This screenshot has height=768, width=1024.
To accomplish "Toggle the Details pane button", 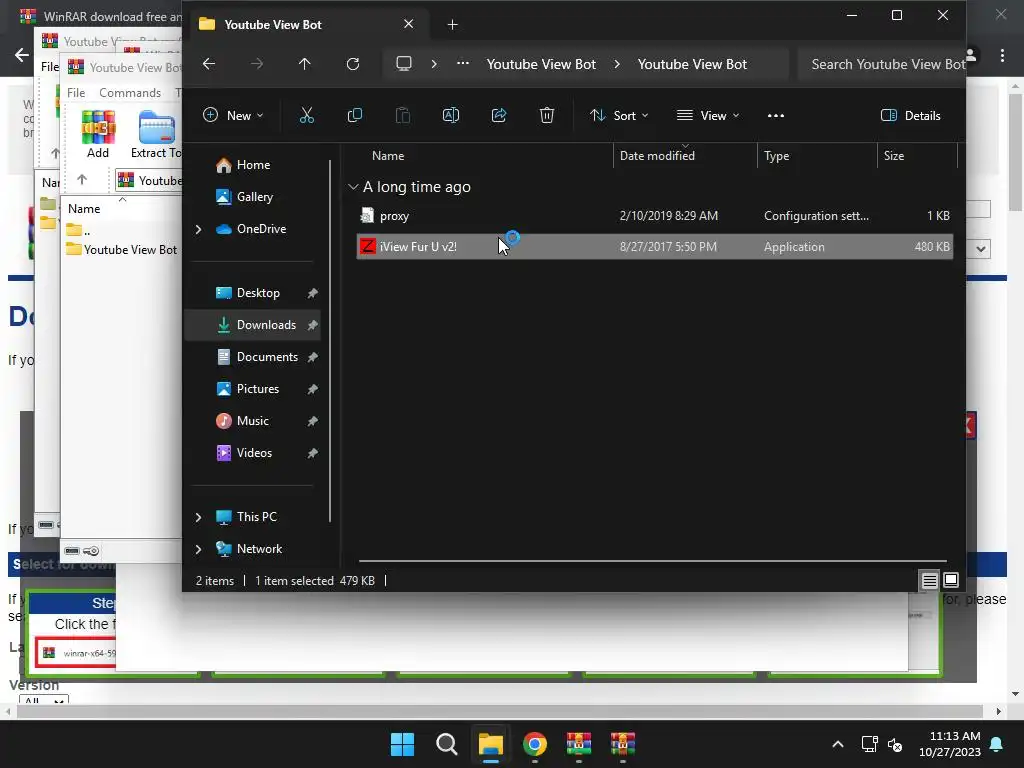I will 910,116.
